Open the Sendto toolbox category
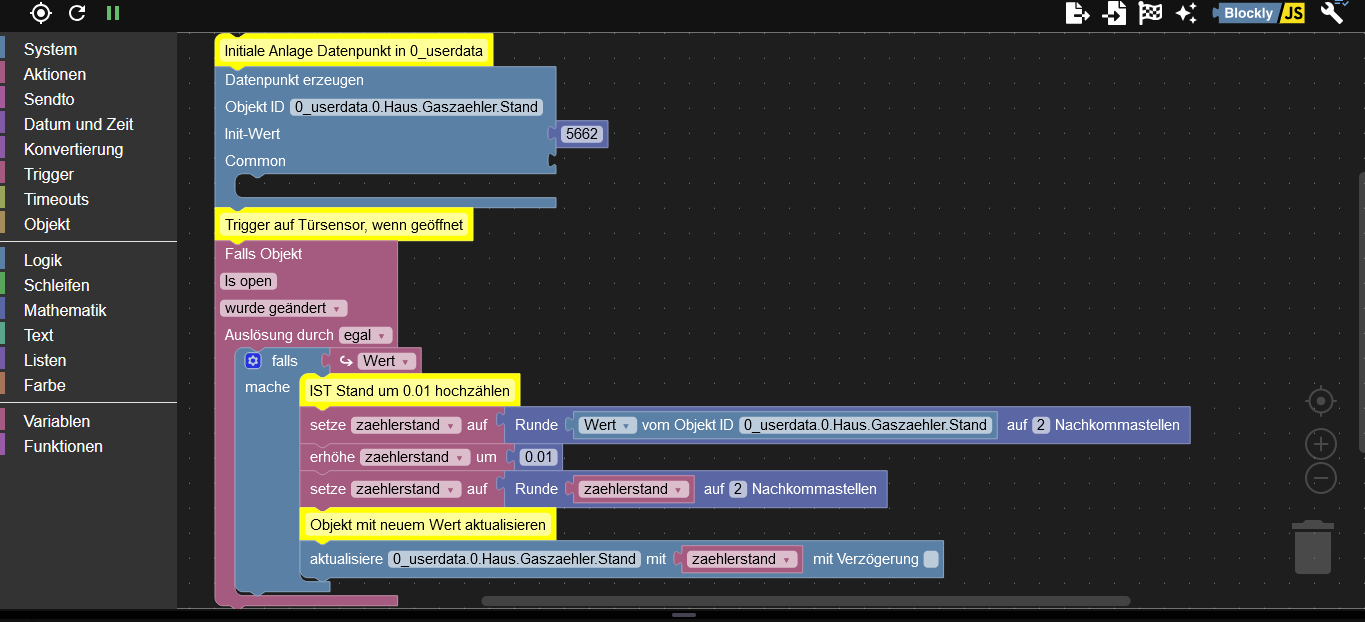This screenshot has width=1365, height=622. click(x=49, y=99)
